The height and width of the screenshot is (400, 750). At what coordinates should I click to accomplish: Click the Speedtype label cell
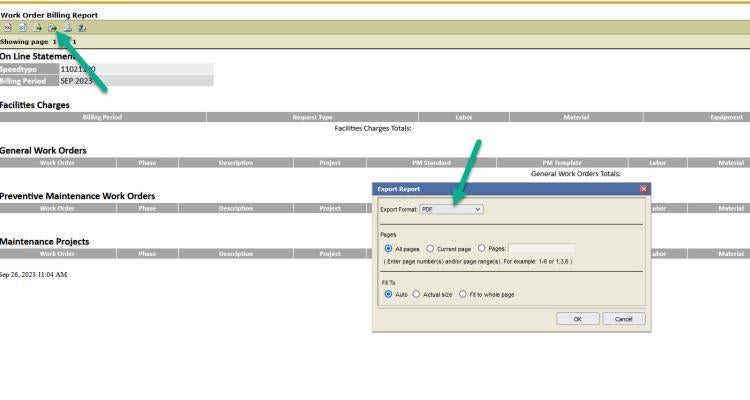coord(29,69)
